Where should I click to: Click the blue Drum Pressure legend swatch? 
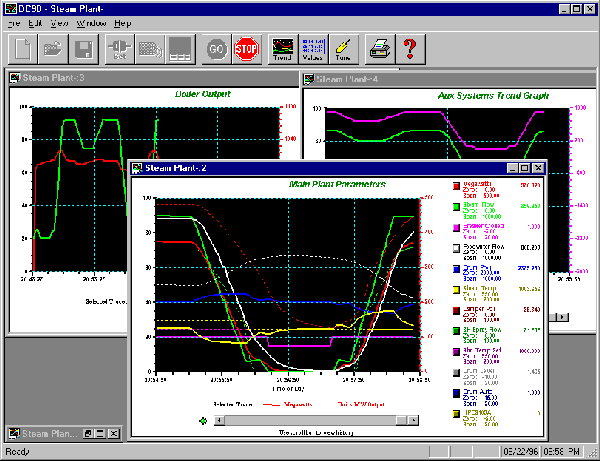[456, 270]
